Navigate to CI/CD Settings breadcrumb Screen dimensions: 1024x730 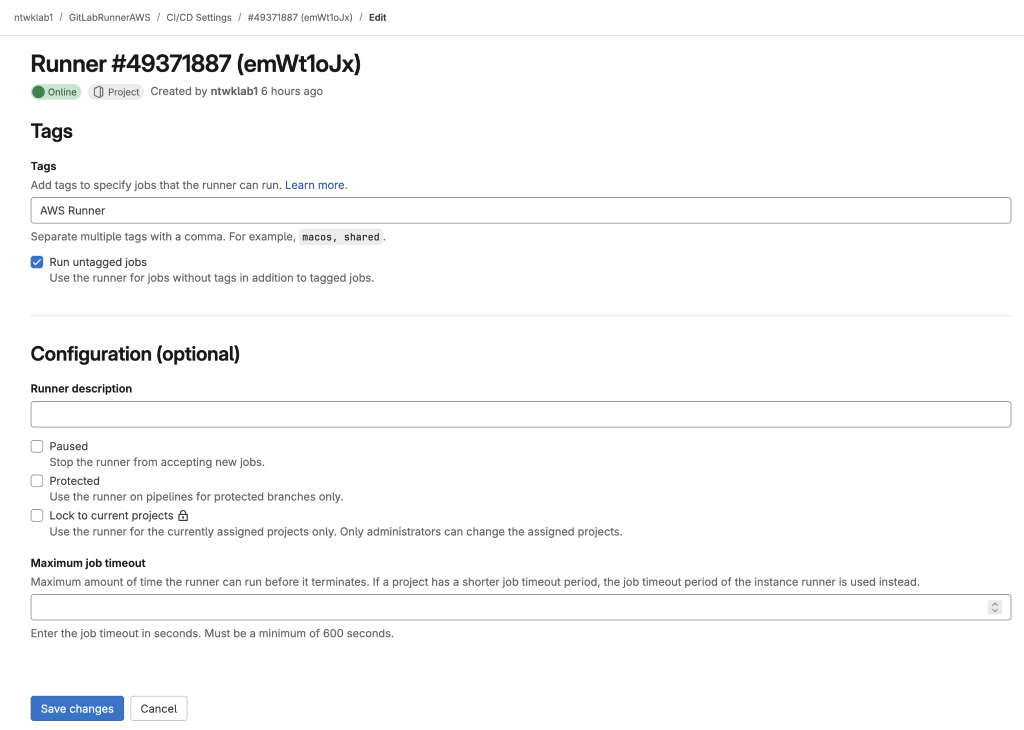199,18
